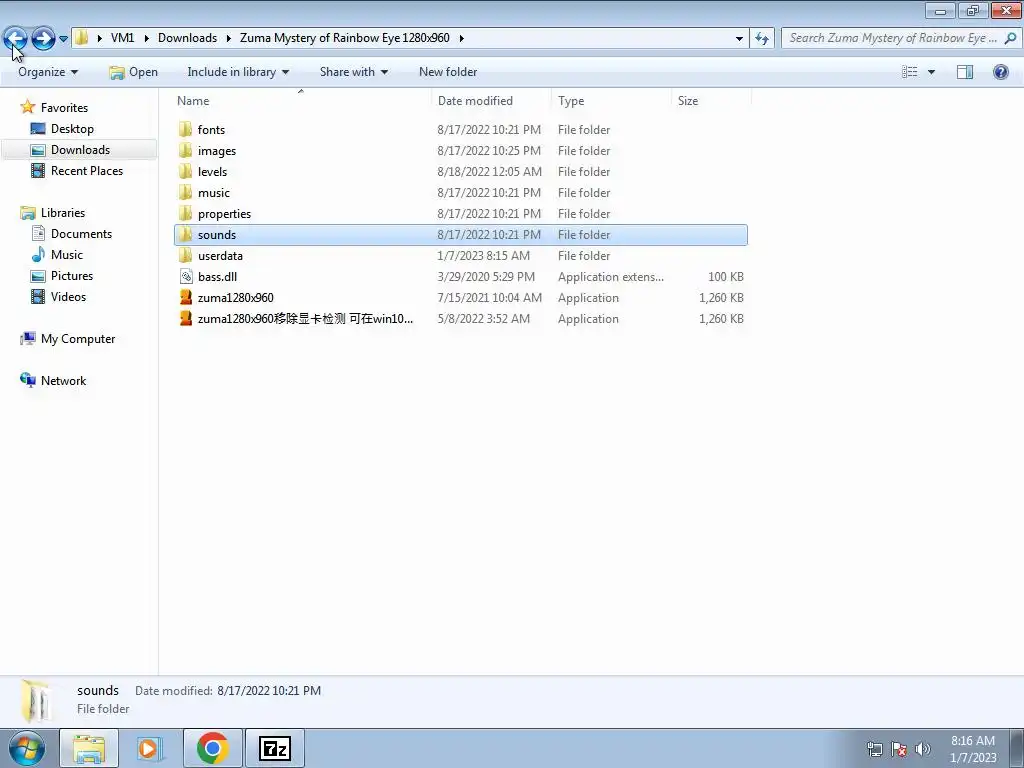Screen dimensions: 1024x768
Task: Go back with the Back arrow button
Action: tap(15, 39)
